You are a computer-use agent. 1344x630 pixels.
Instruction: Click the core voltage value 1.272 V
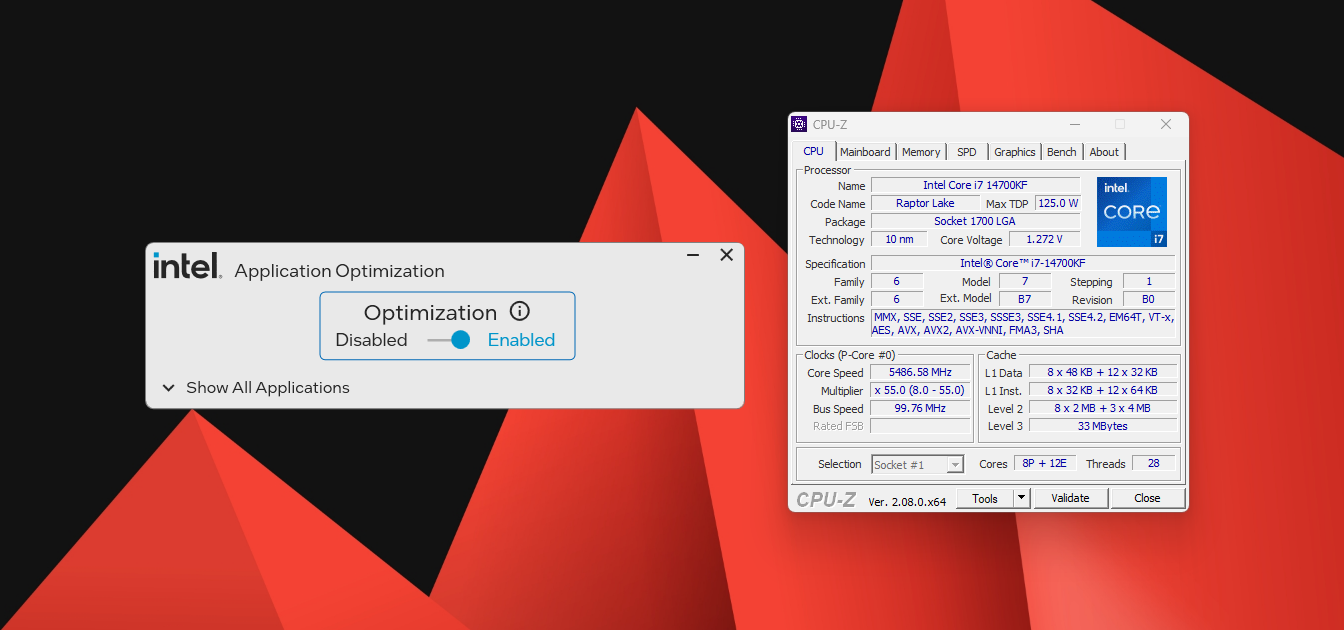[x=1045, y=239]
